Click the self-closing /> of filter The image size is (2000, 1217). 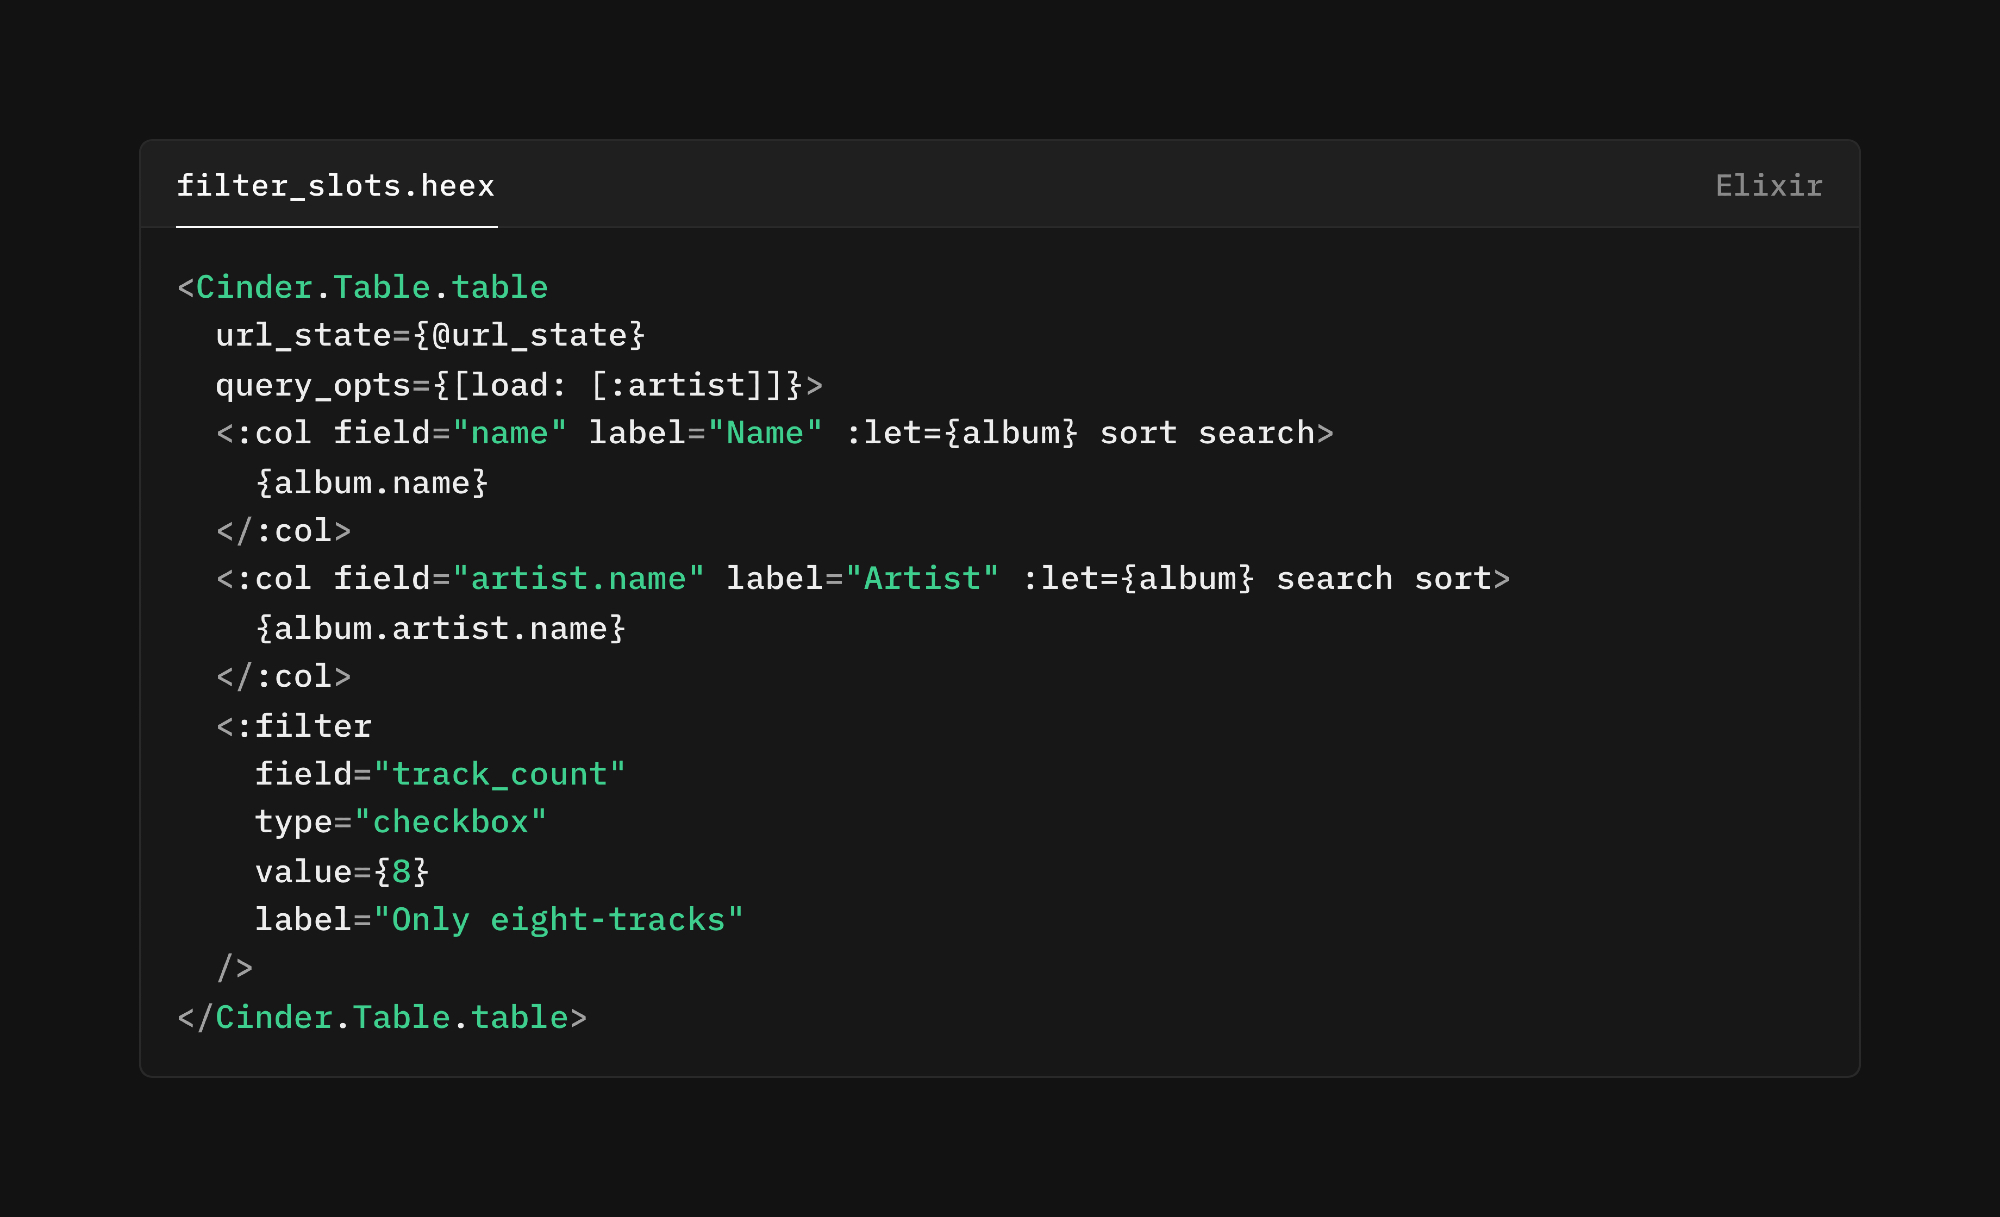click(x=235, y=968)
